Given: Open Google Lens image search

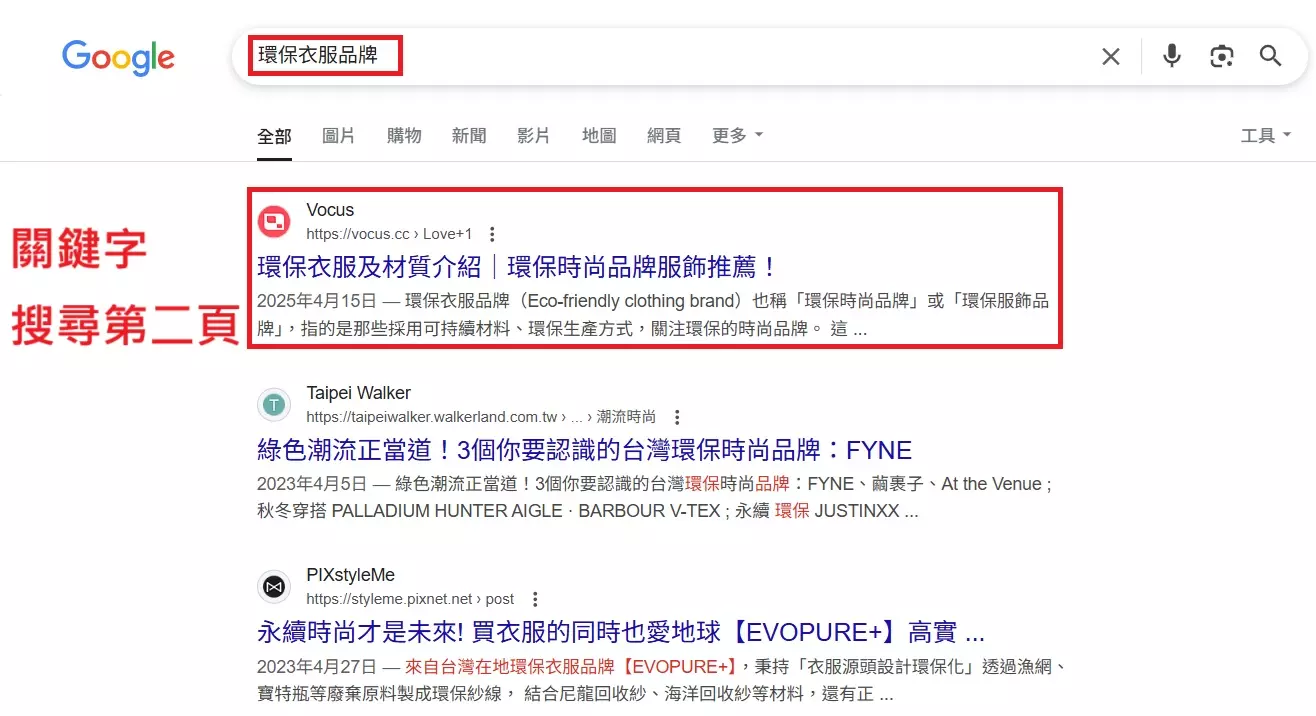Looking at the screenshot, I should coord(1221,56).
